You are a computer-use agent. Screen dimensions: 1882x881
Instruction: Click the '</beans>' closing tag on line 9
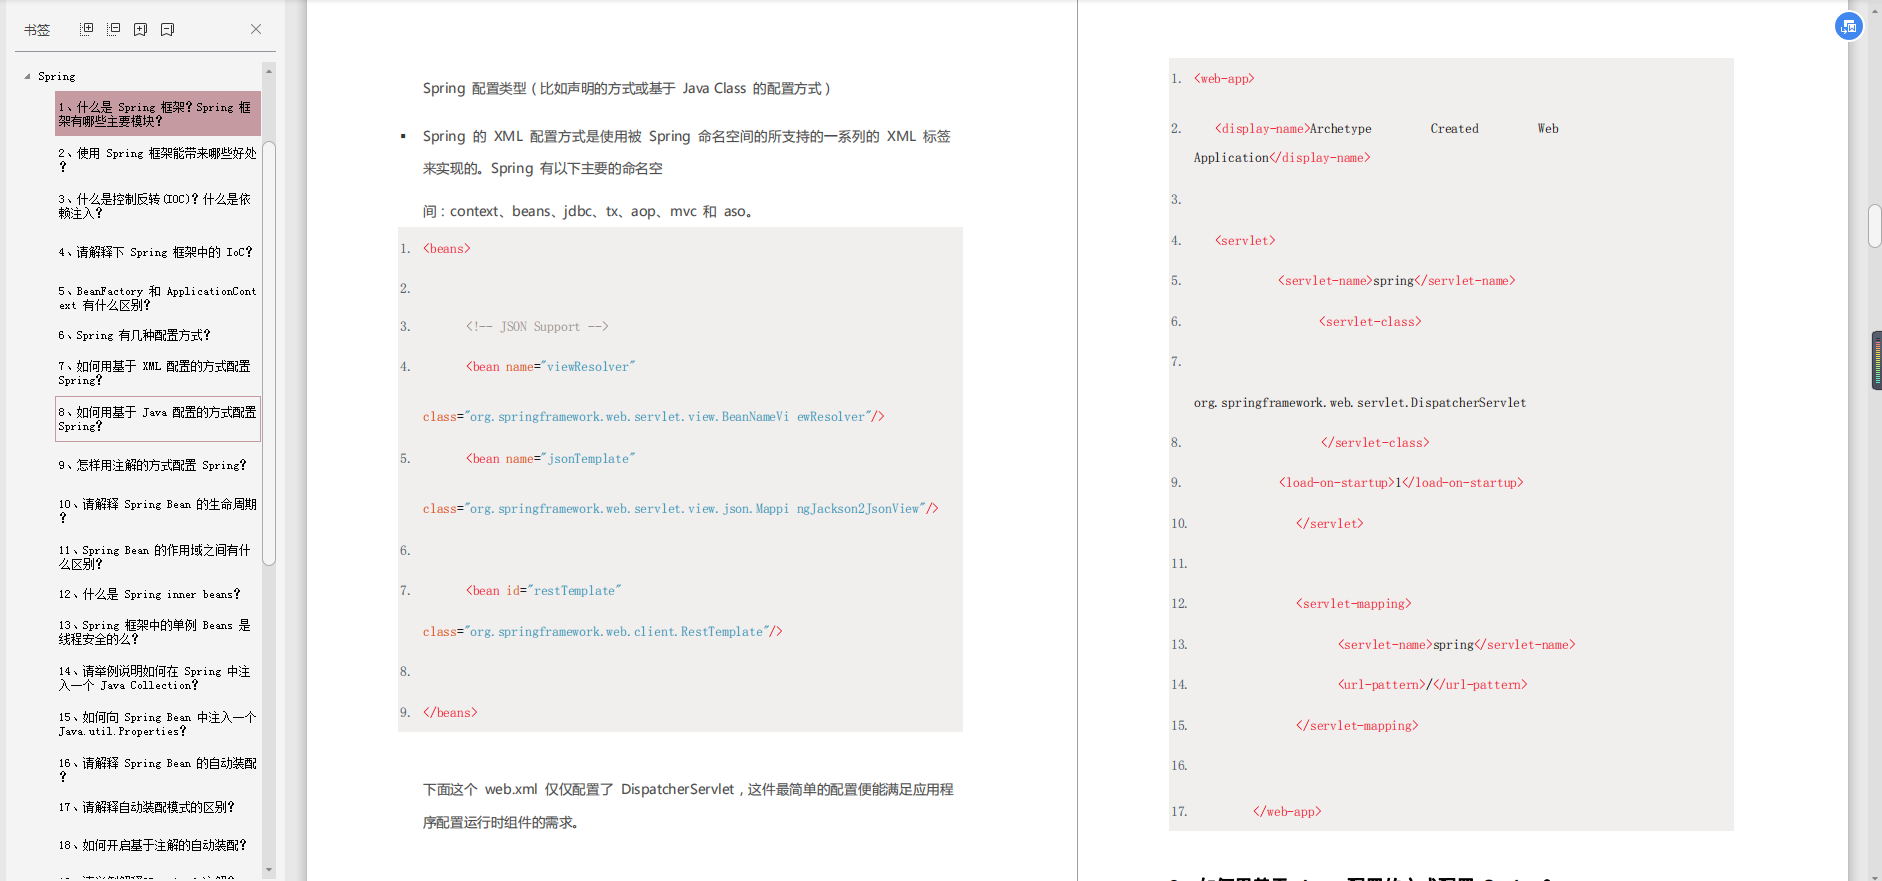pos(450,712)
